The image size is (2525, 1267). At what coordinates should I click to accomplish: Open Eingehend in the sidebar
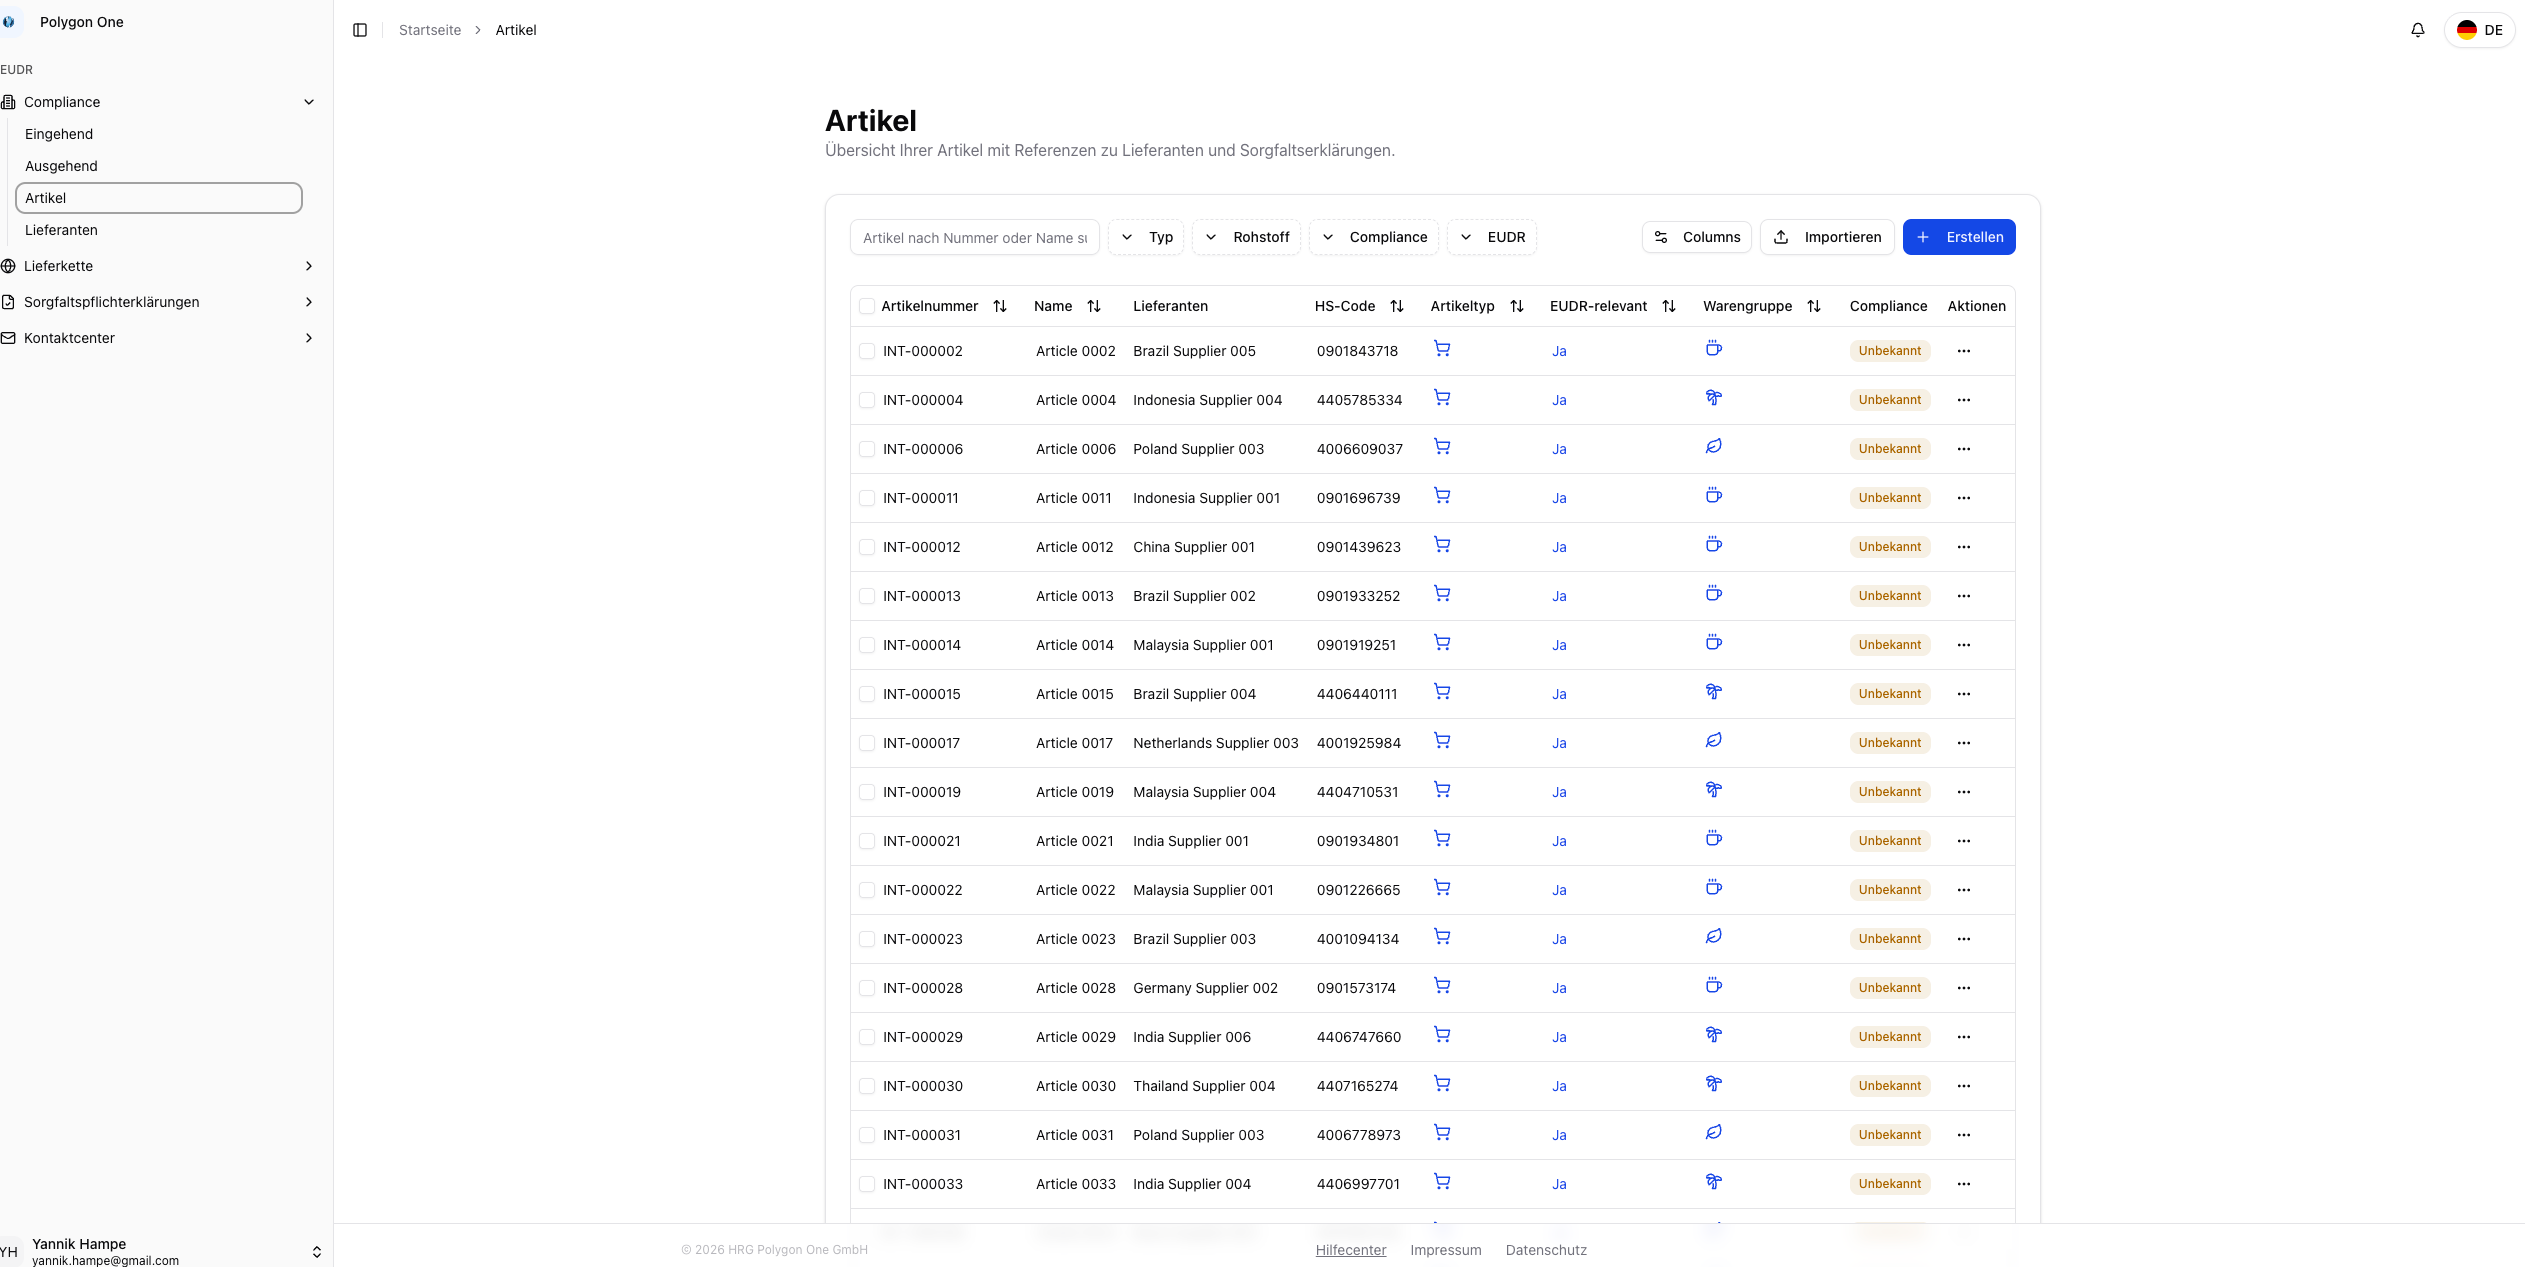click(59, 134)
